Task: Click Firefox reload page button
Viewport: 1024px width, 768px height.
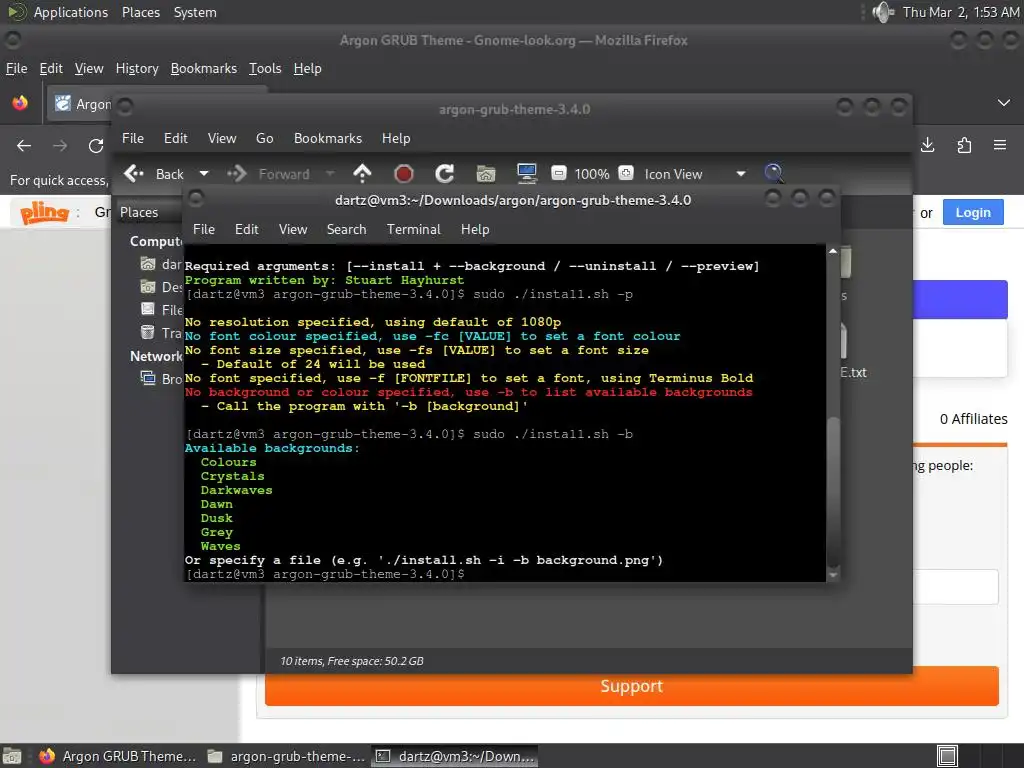Action: (96, 146)
